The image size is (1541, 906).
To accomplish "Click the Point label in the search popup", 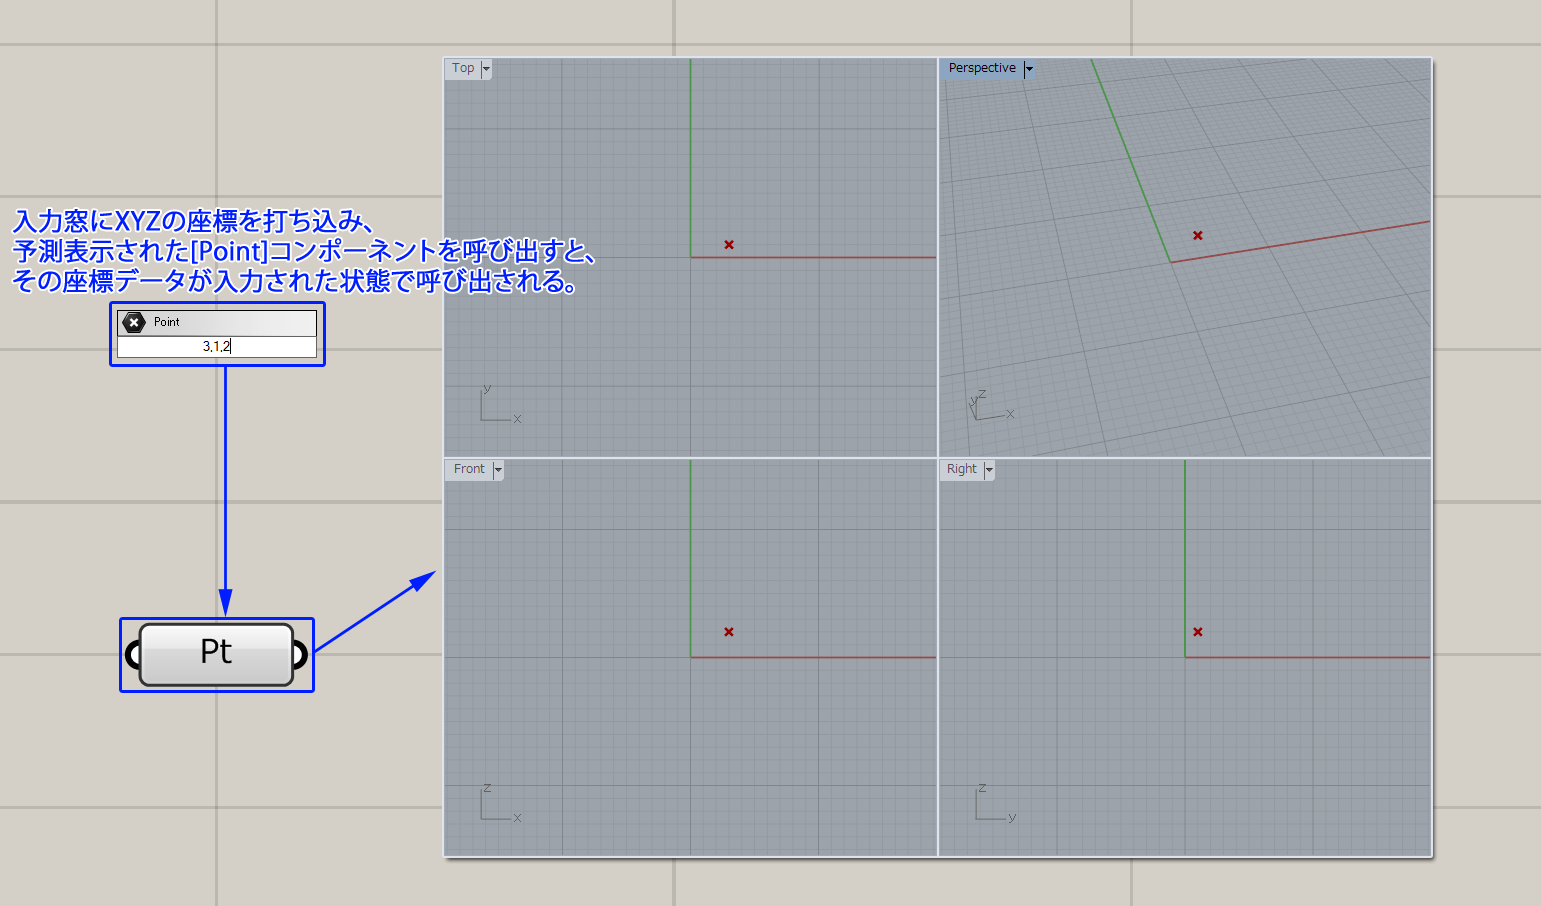I will pos(167,322).
